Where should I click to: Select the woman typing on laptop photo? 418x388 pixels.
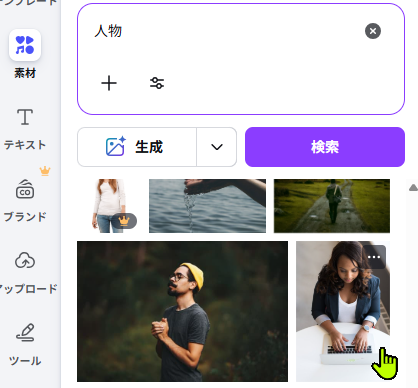(343, 311)
